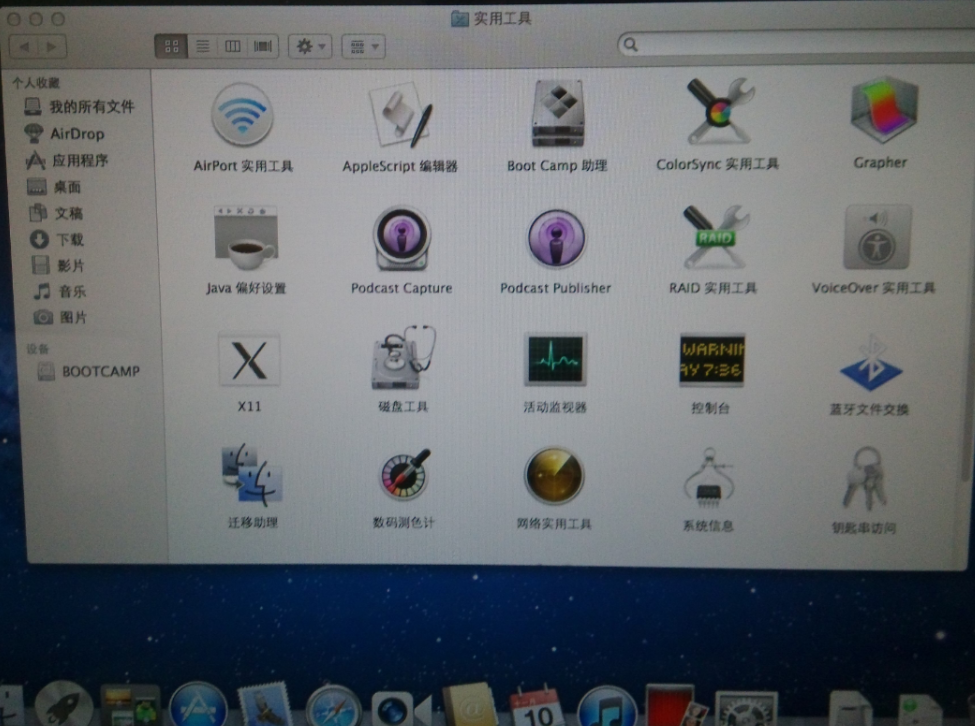Open 迁移助理 Migration Assistant icon

coord(252,475)
